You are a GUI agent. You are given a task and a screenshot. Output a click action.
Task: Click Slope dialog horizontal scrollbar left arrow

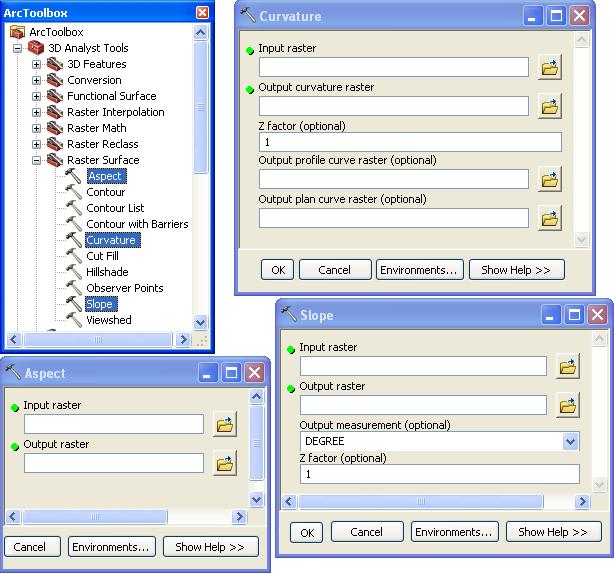click(x=289, y=502)
